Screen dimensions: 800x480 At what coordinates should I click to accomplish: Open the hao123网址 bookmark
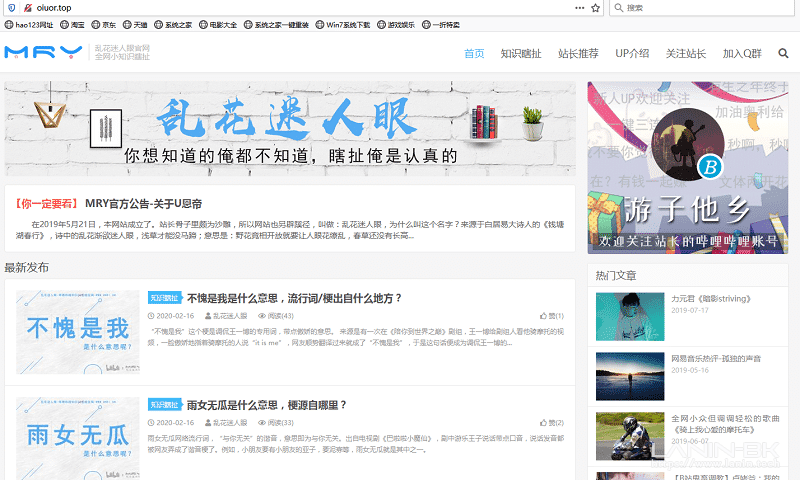29,24
